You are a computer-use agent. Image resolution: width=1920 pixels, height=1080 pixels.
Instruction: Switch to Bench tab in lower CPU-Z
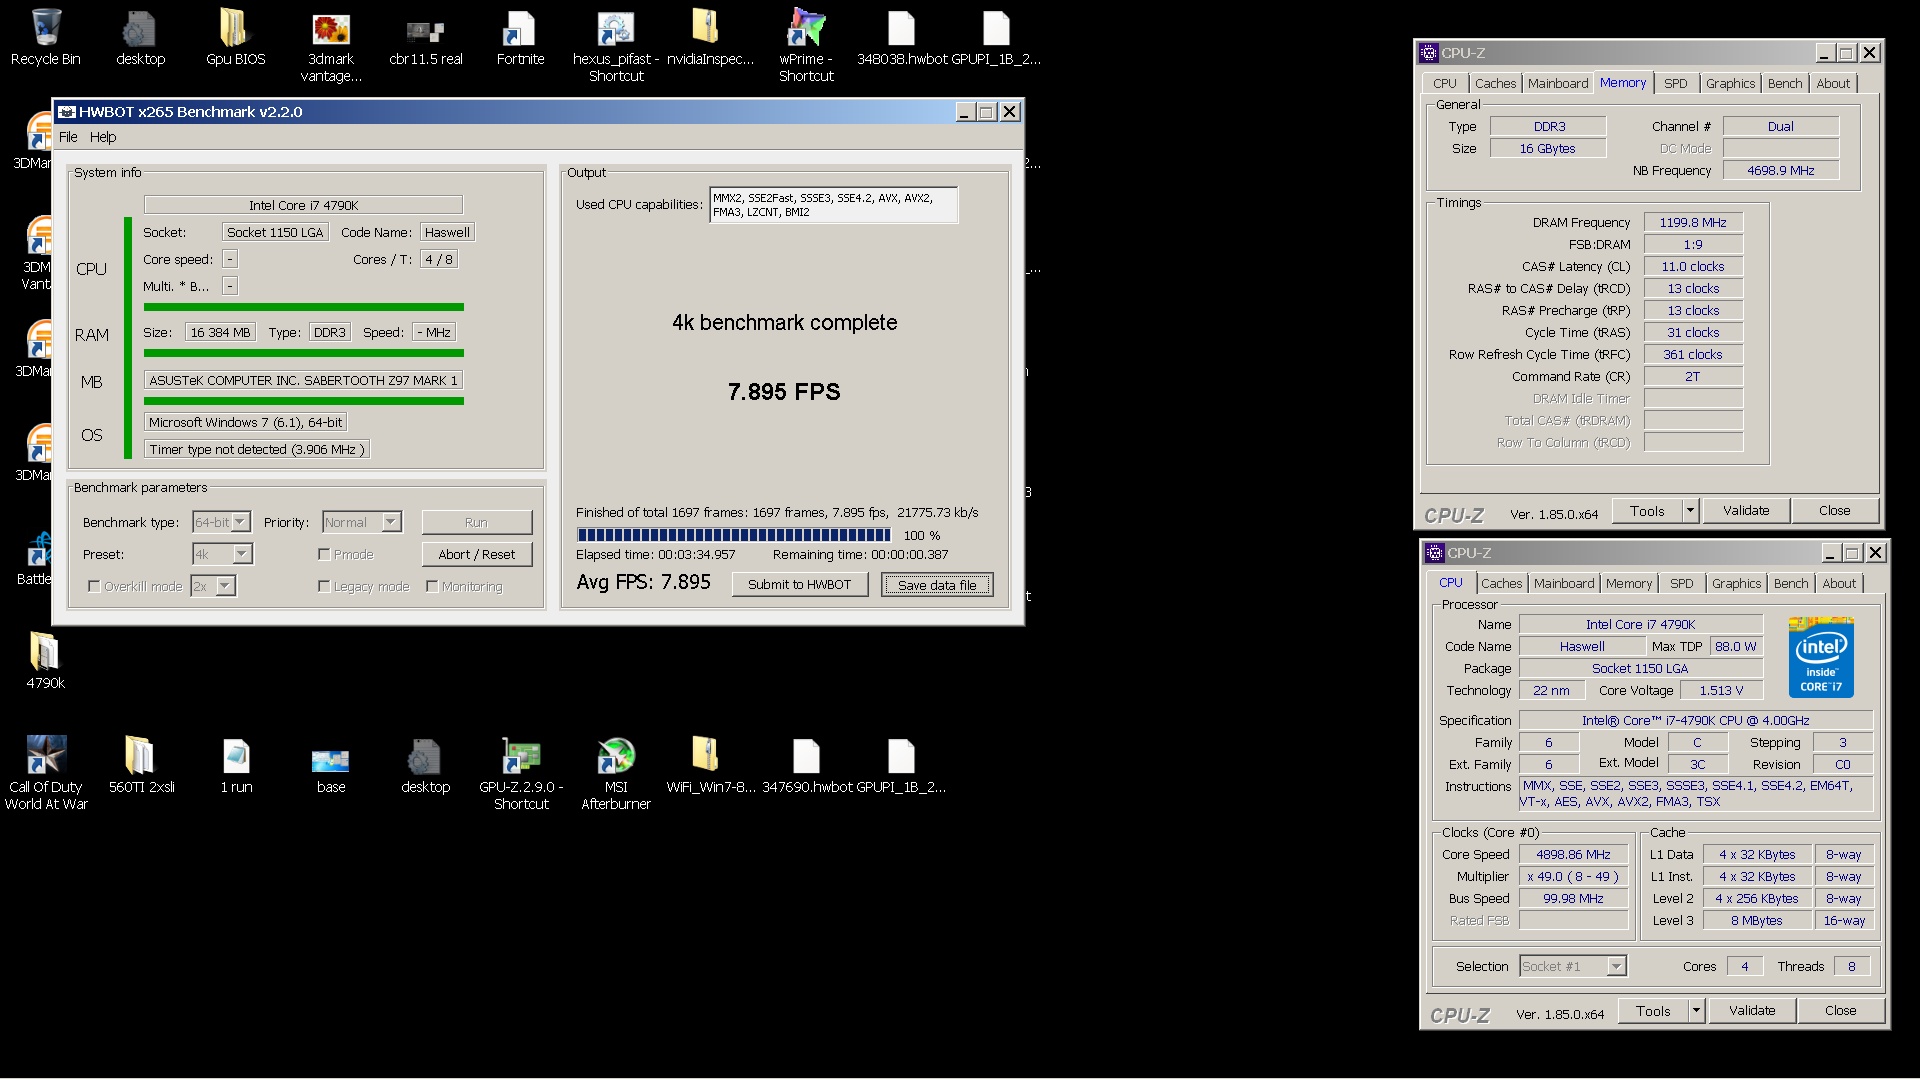(x=1791, y=584)
